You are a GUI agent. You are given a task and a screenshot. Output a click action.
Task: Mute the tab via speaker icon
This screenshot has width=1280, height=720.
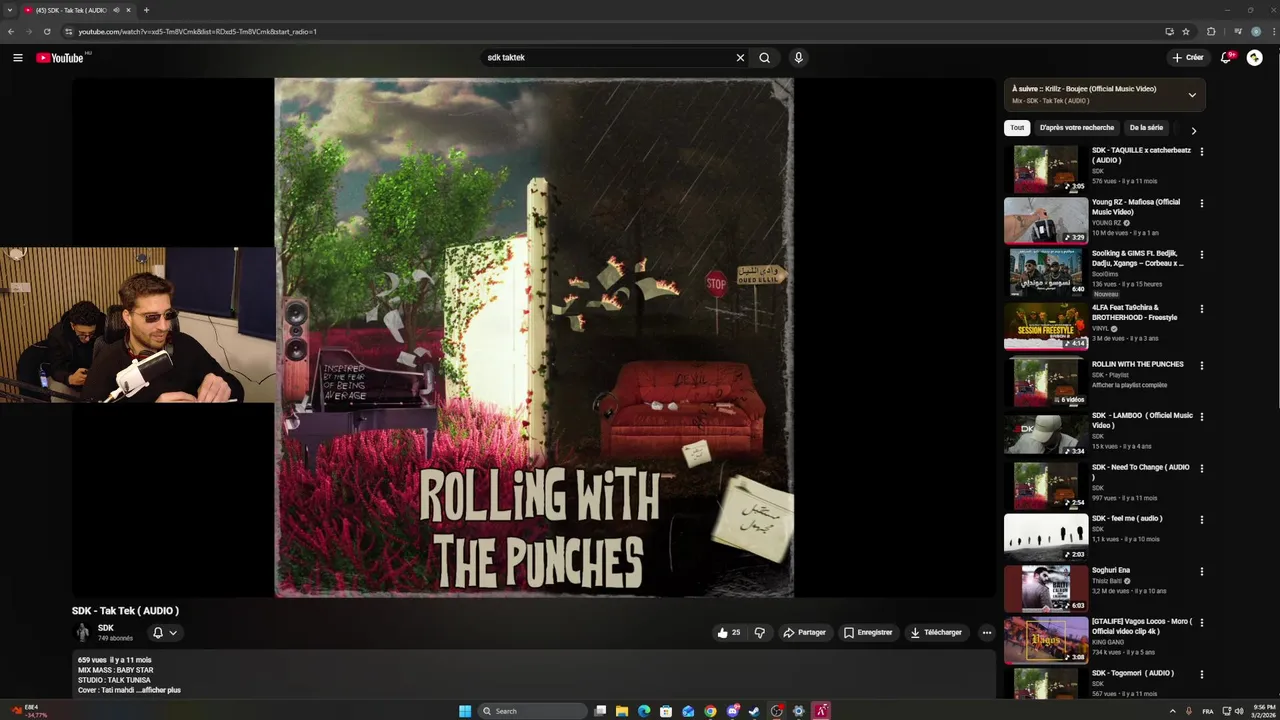pos(117,10)
